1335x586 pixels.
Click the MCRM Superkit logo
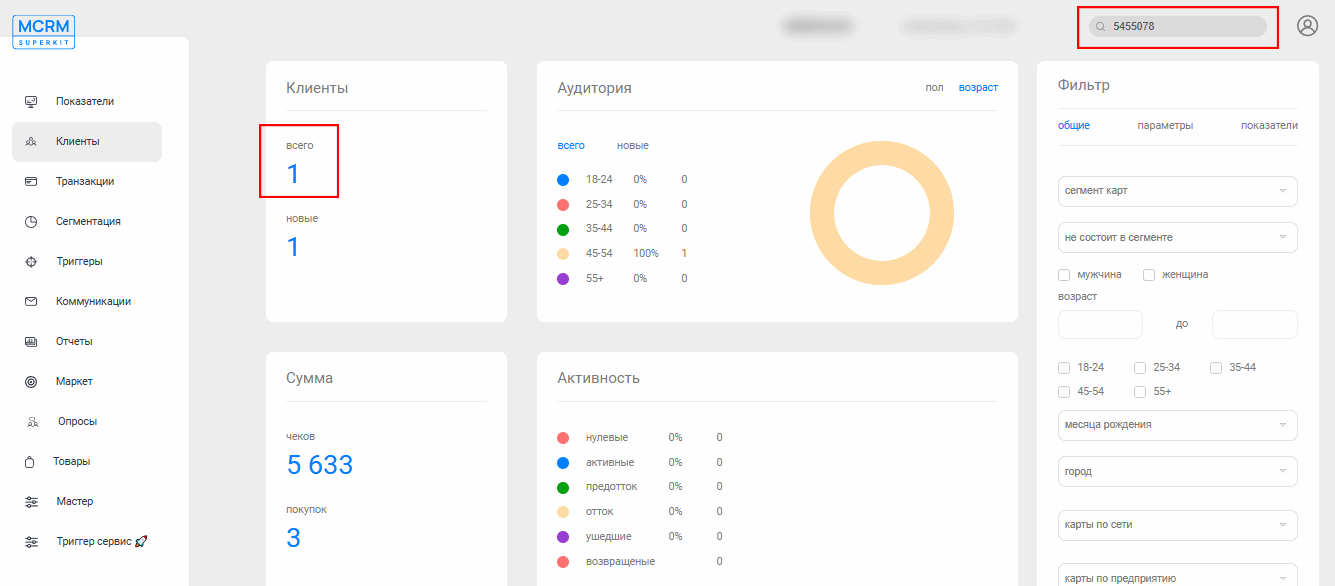click(43, 32)
